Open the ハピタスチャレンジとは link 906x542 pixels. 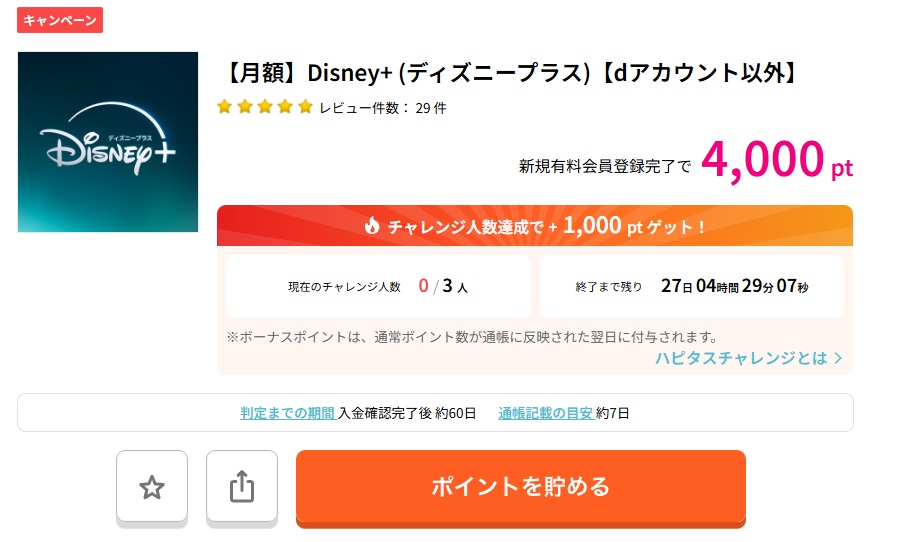741,357
